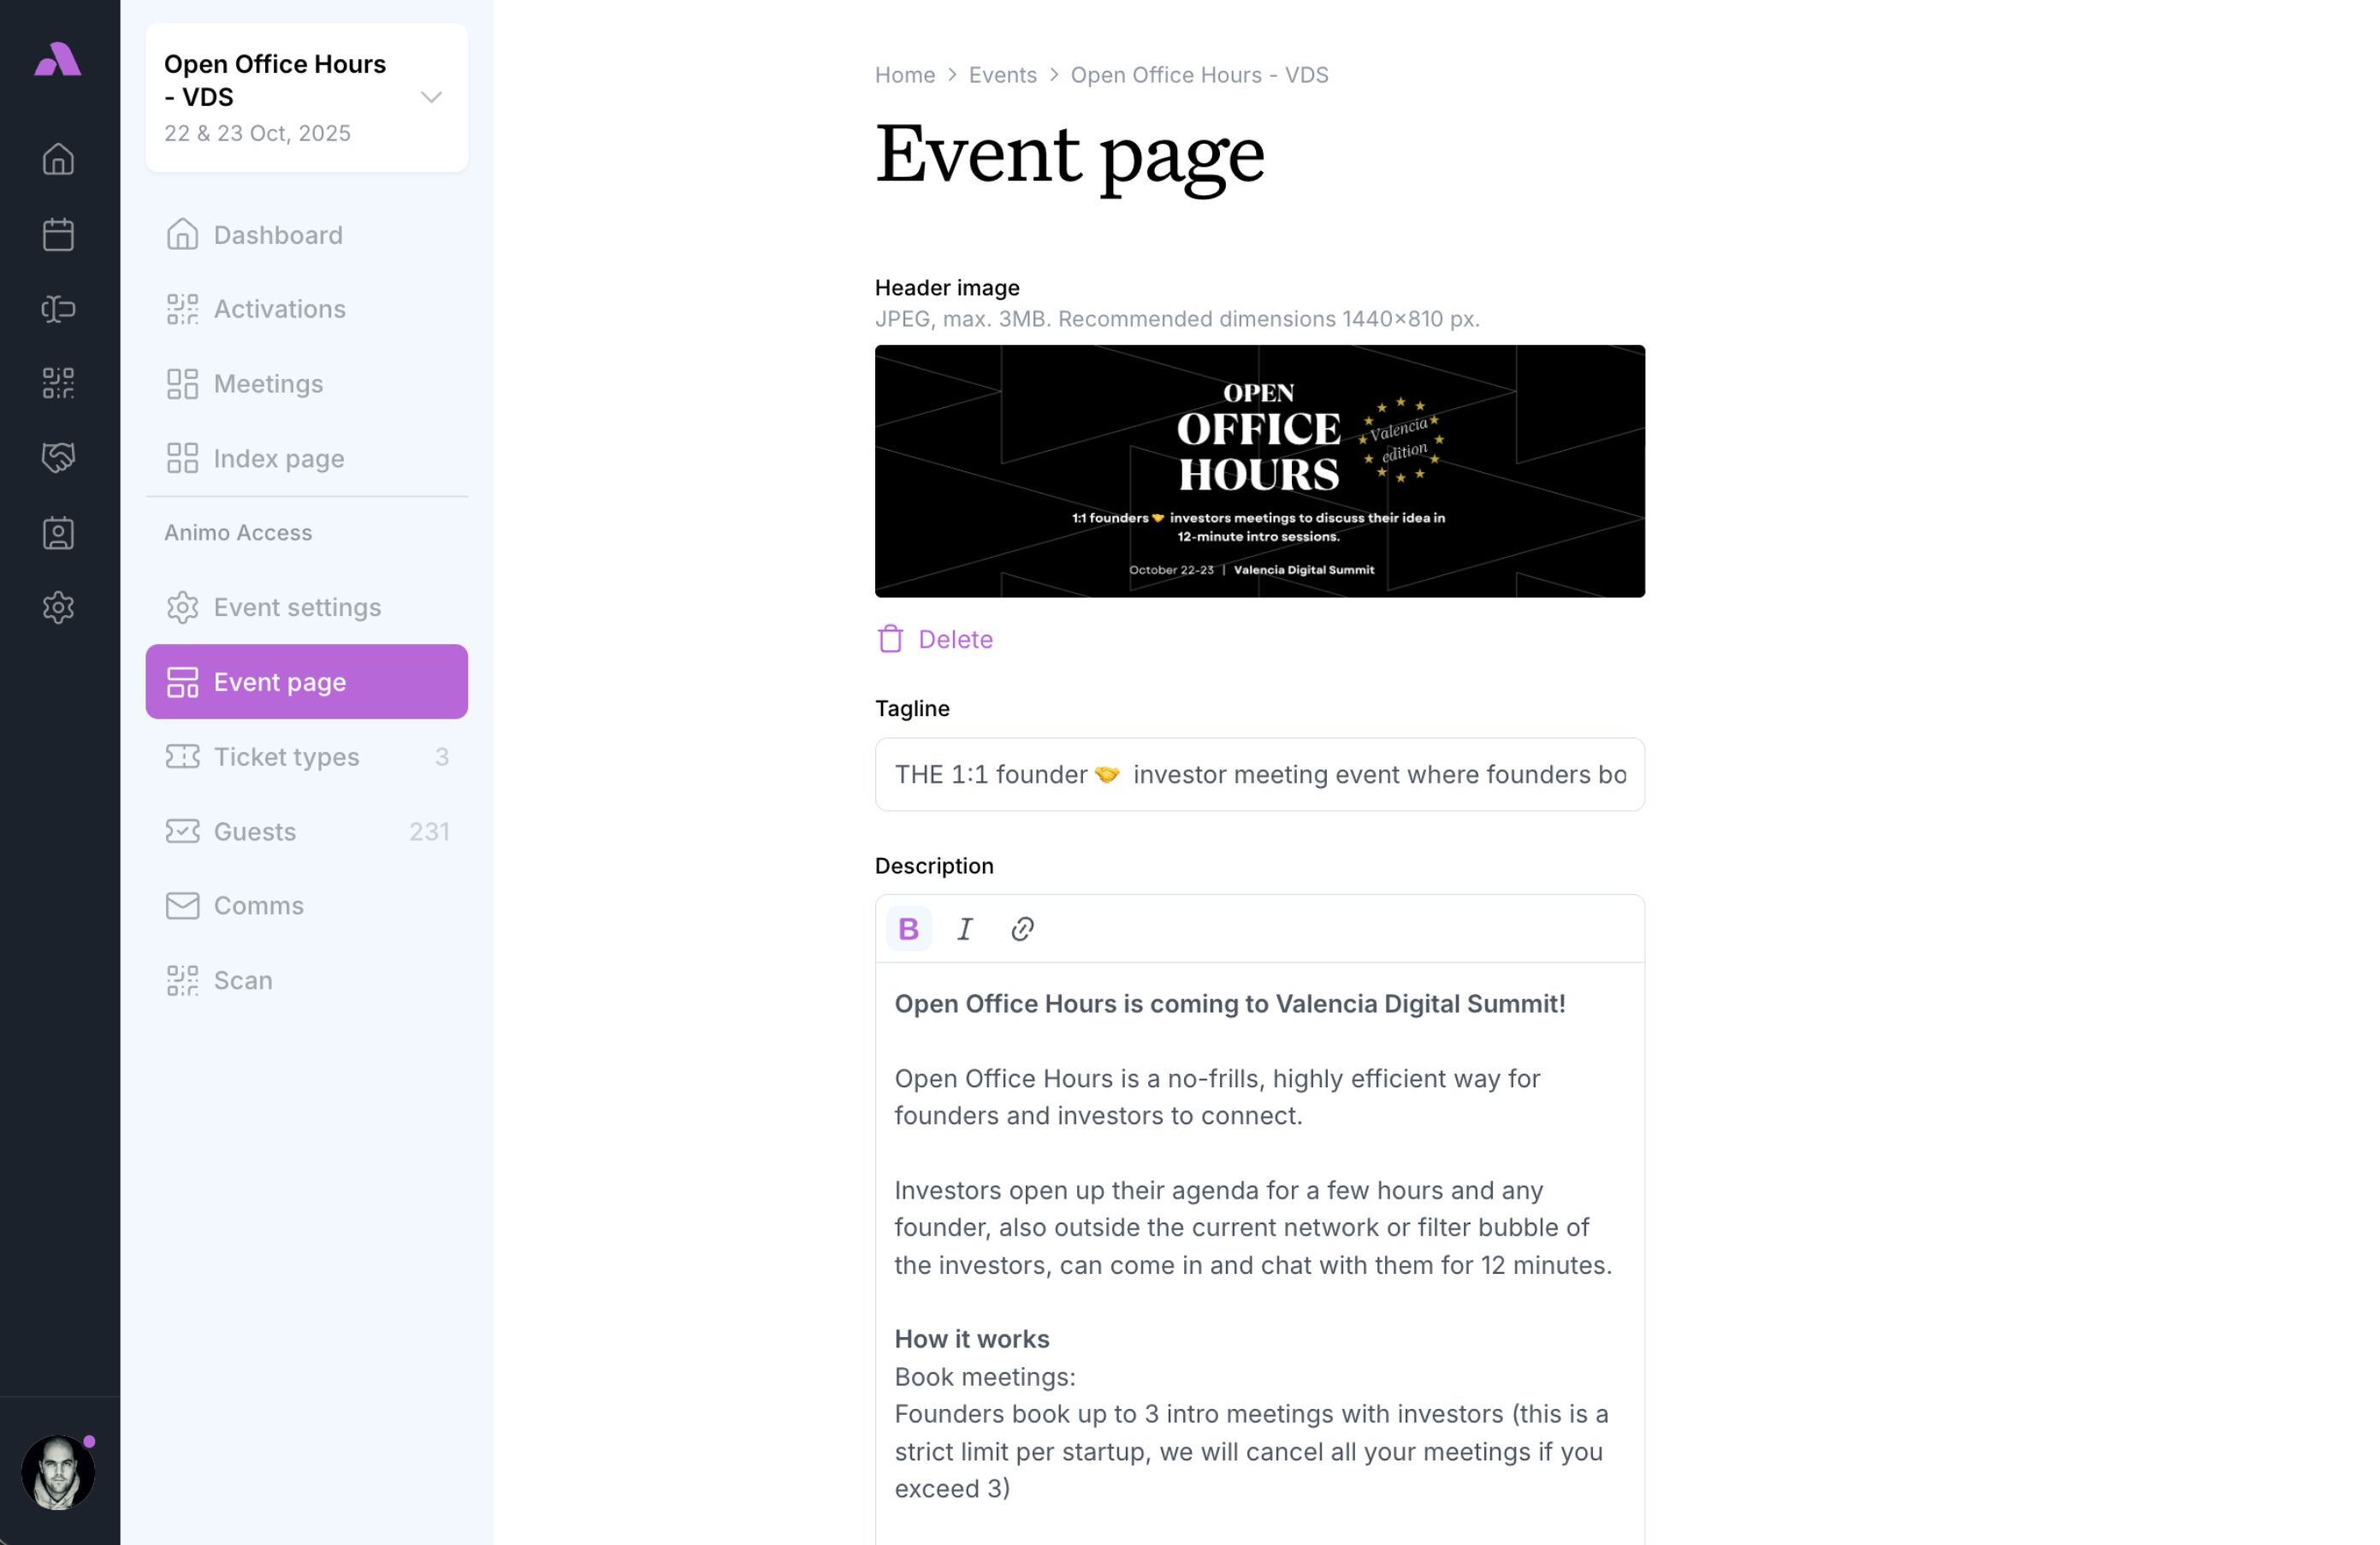Select the Comms menu item

pos(258,905)
